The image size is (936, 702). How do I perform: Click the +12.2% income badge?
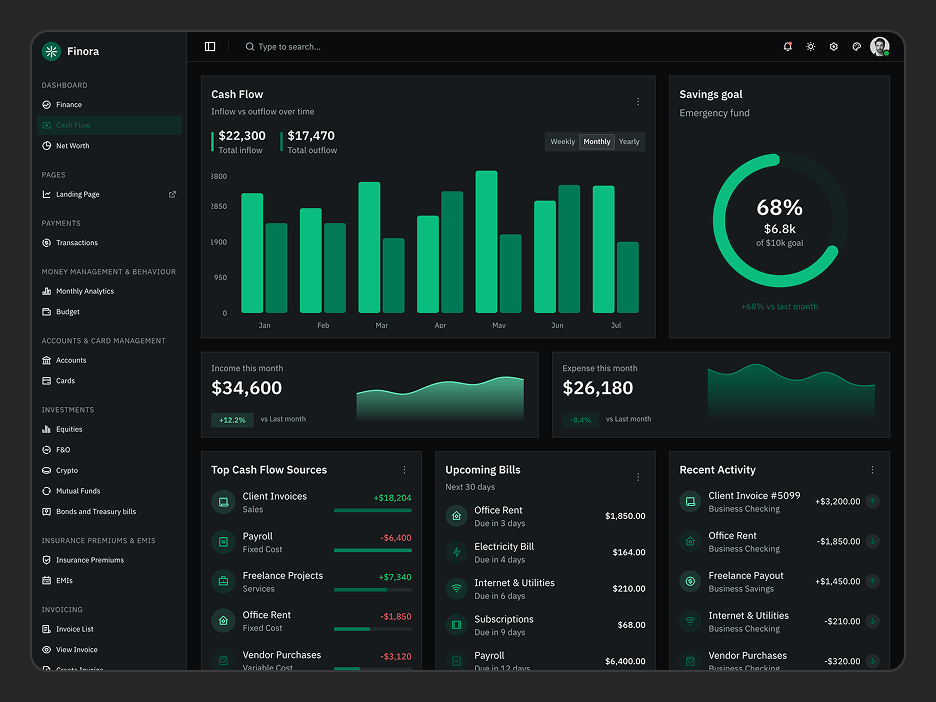[x=232, y=420]
